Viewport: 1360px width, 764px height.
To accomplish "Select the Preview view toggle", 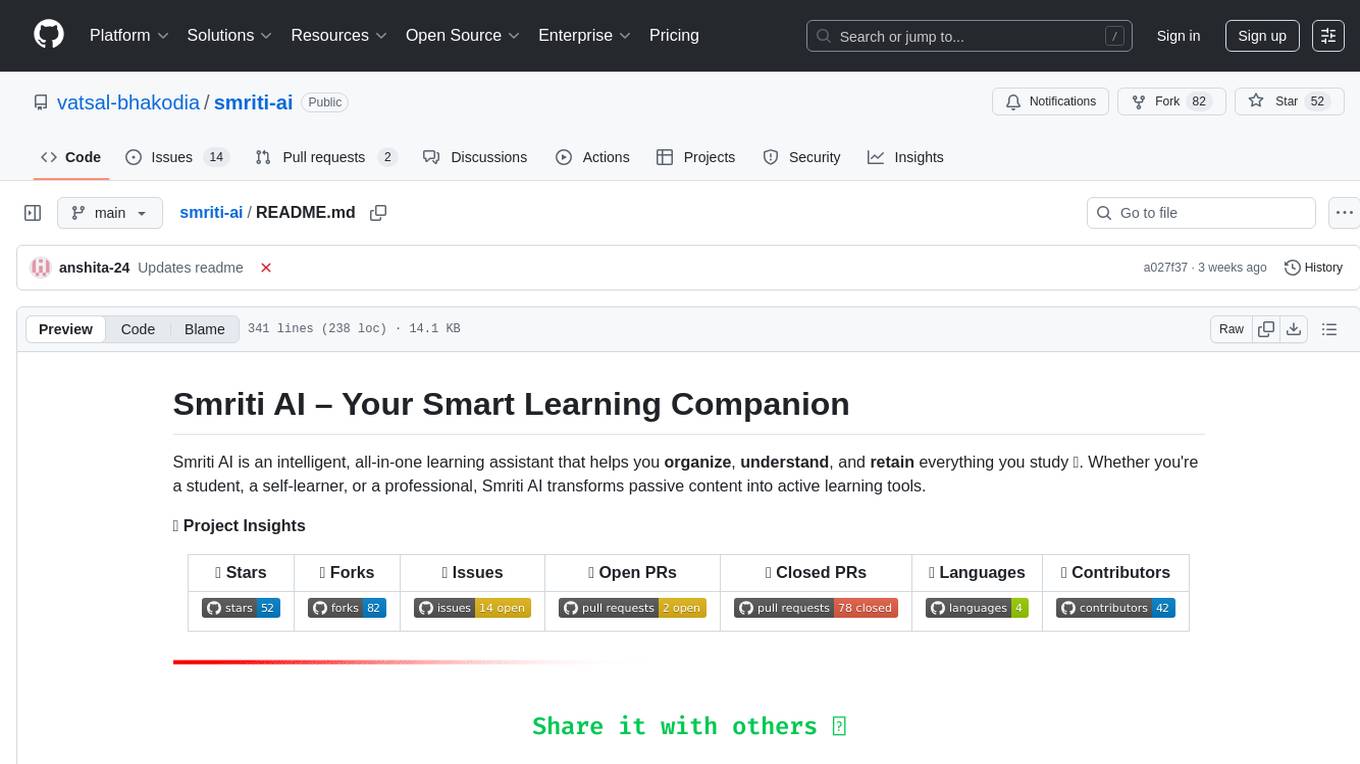I will click(66, 329).
